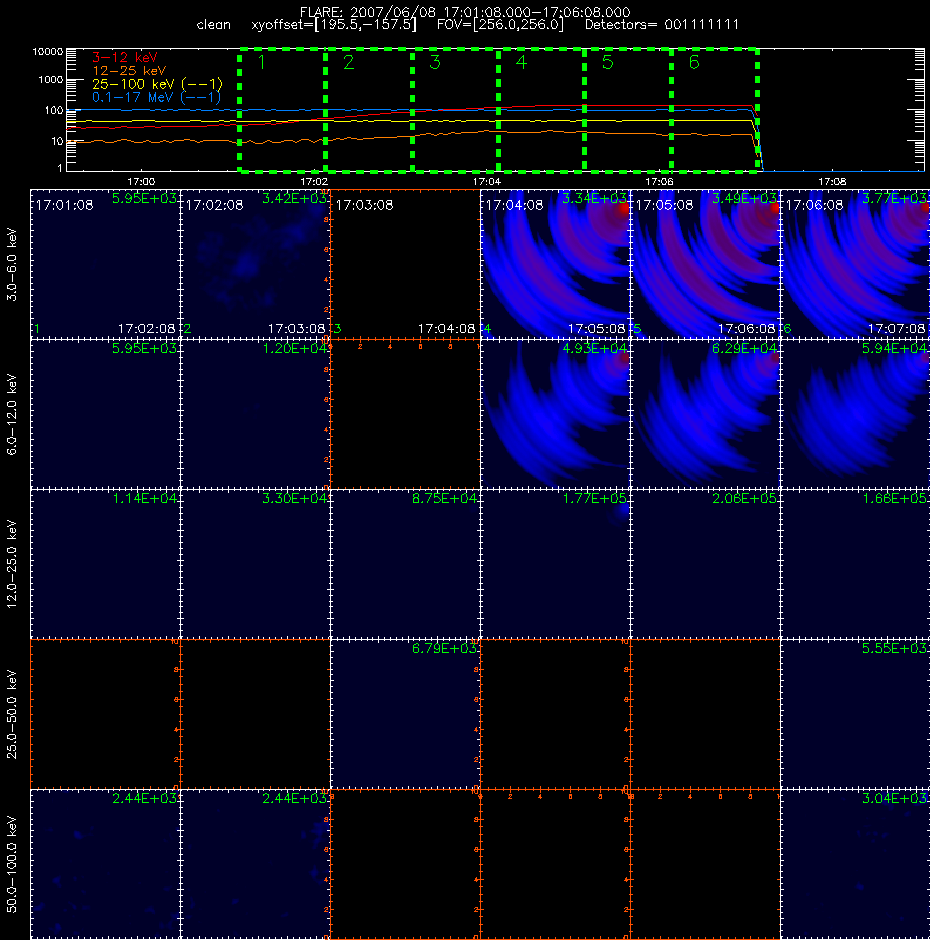Viewport: 930px width, 940px height.
Task: Click the 17:02 time axis label
Action: [314, 181]
